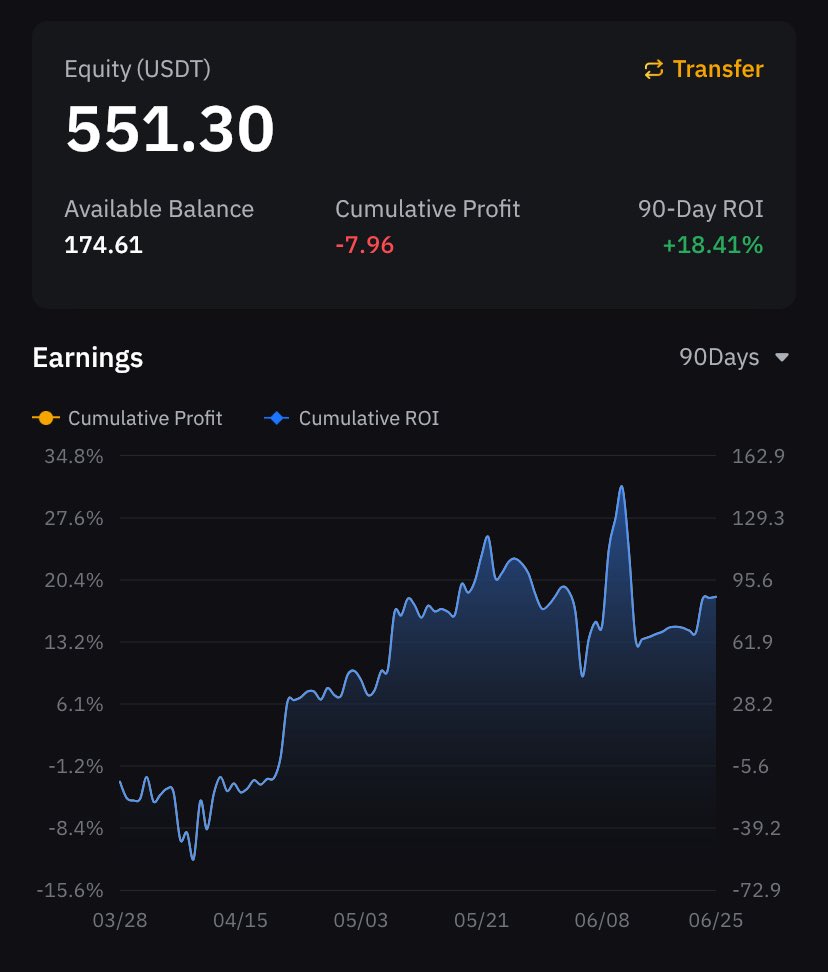828x972 pixels.
Task: Click the Available Balance label
Action: coord(159,209)
